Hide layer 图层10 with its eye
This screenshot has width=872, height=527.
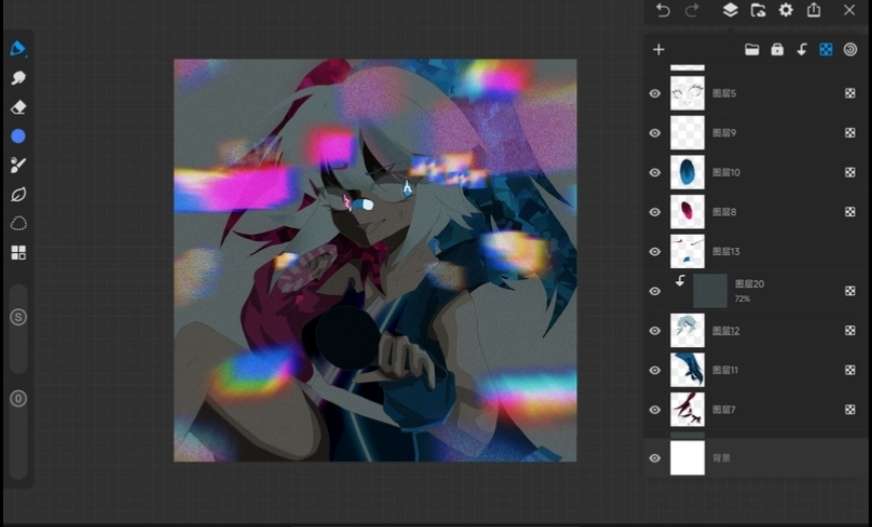(655, 172)
